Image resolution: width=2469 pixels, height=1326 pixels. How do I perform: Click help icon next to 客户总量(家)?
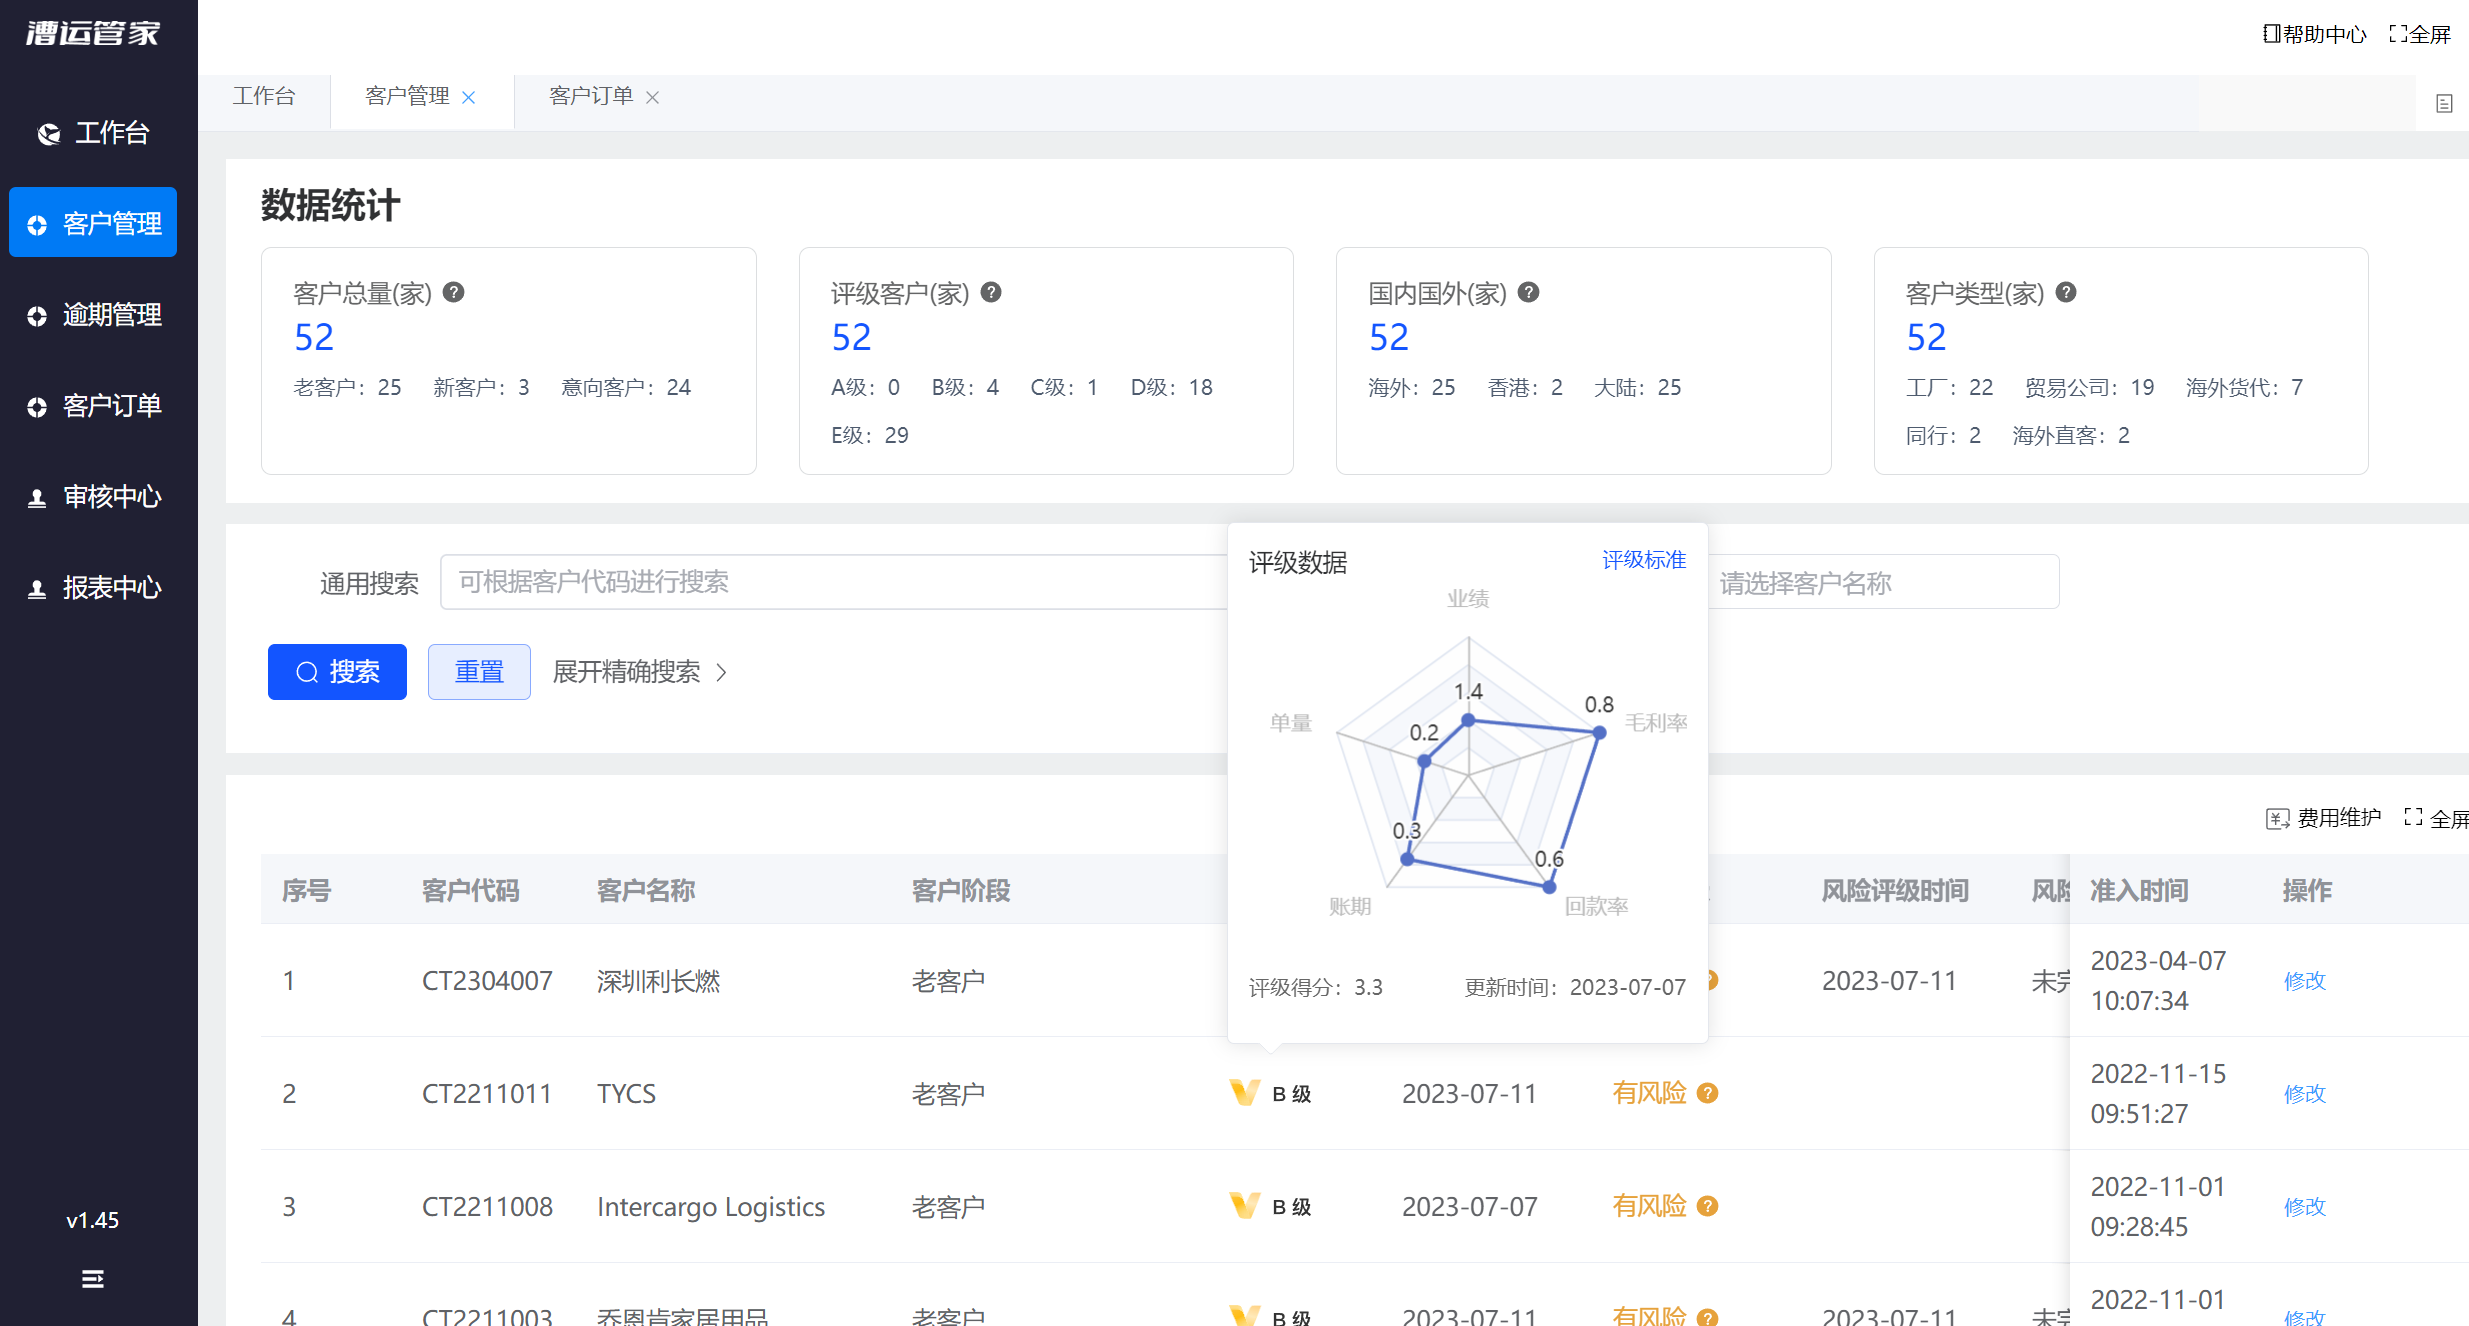click(453, 292)
